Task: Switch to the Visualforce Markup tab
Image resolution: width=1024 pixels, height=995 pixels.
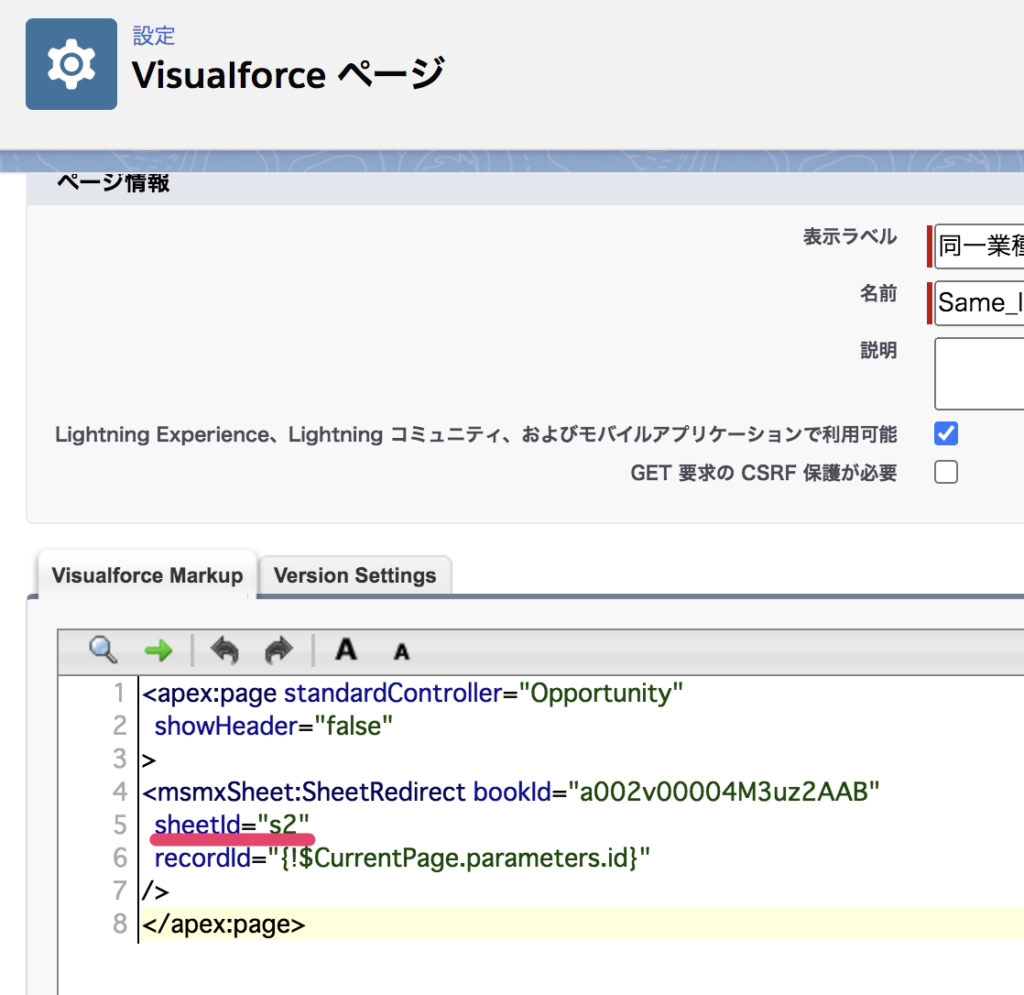Action: [147, 575]
